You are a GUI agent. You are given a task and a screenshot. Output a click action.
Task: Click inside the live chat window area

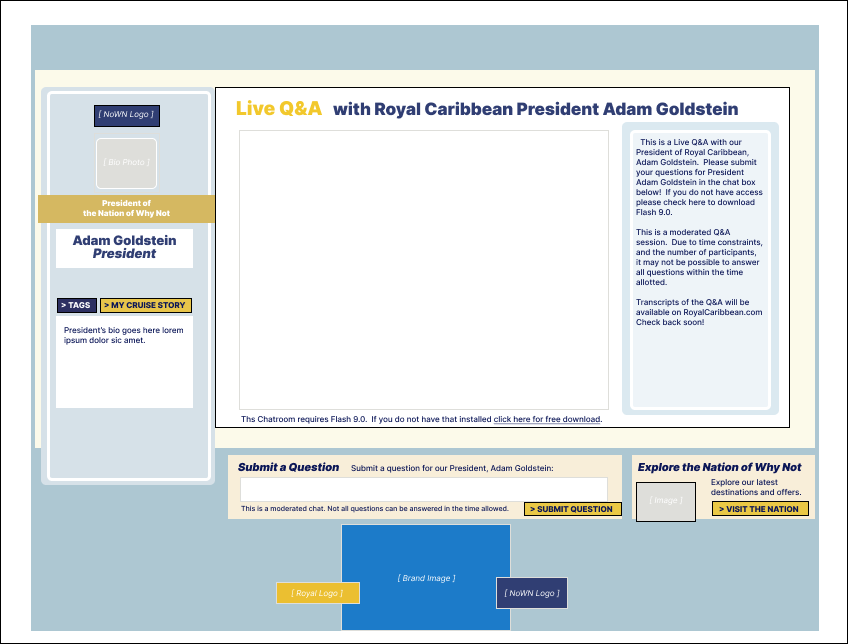click(x=423, y=270)
